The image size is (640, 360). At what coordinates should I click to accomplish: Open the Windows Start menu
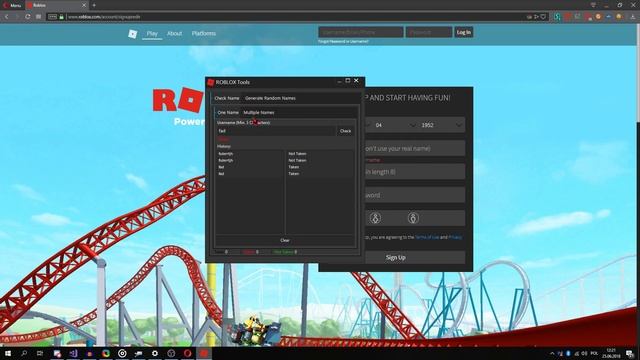(x=8, y=353)
